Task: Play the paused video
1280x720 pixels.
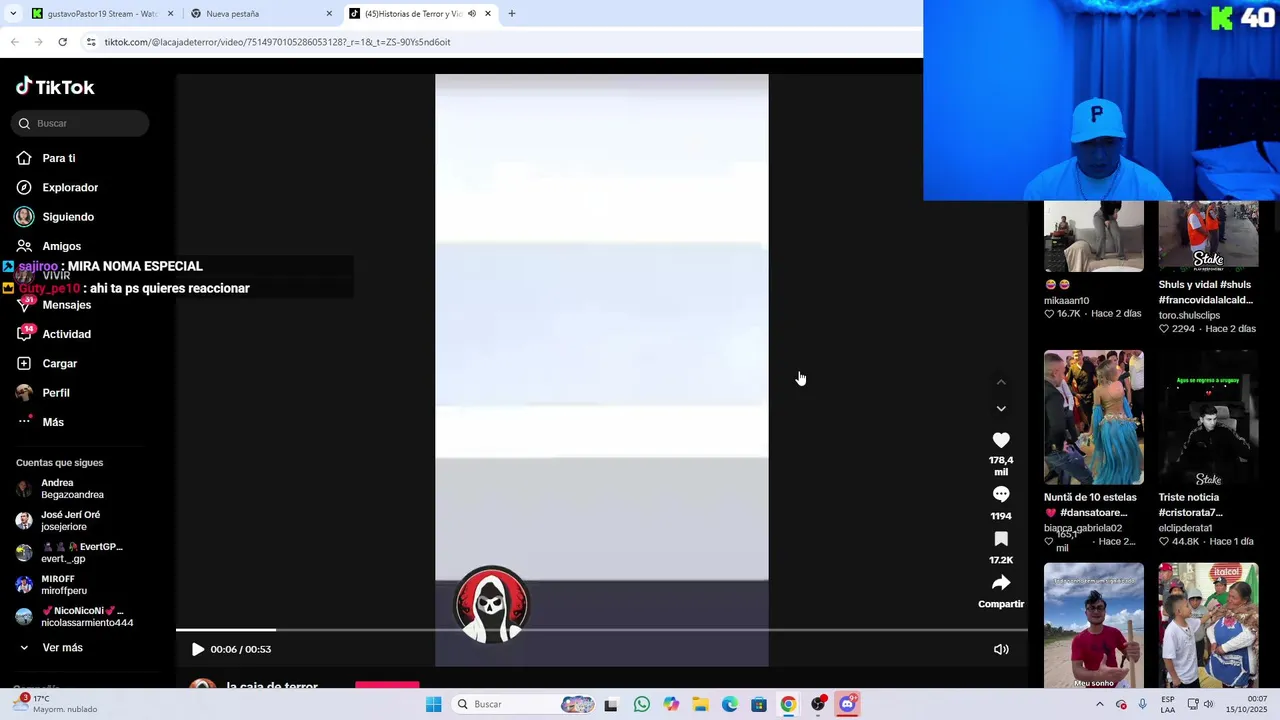Action: point(197,649)
